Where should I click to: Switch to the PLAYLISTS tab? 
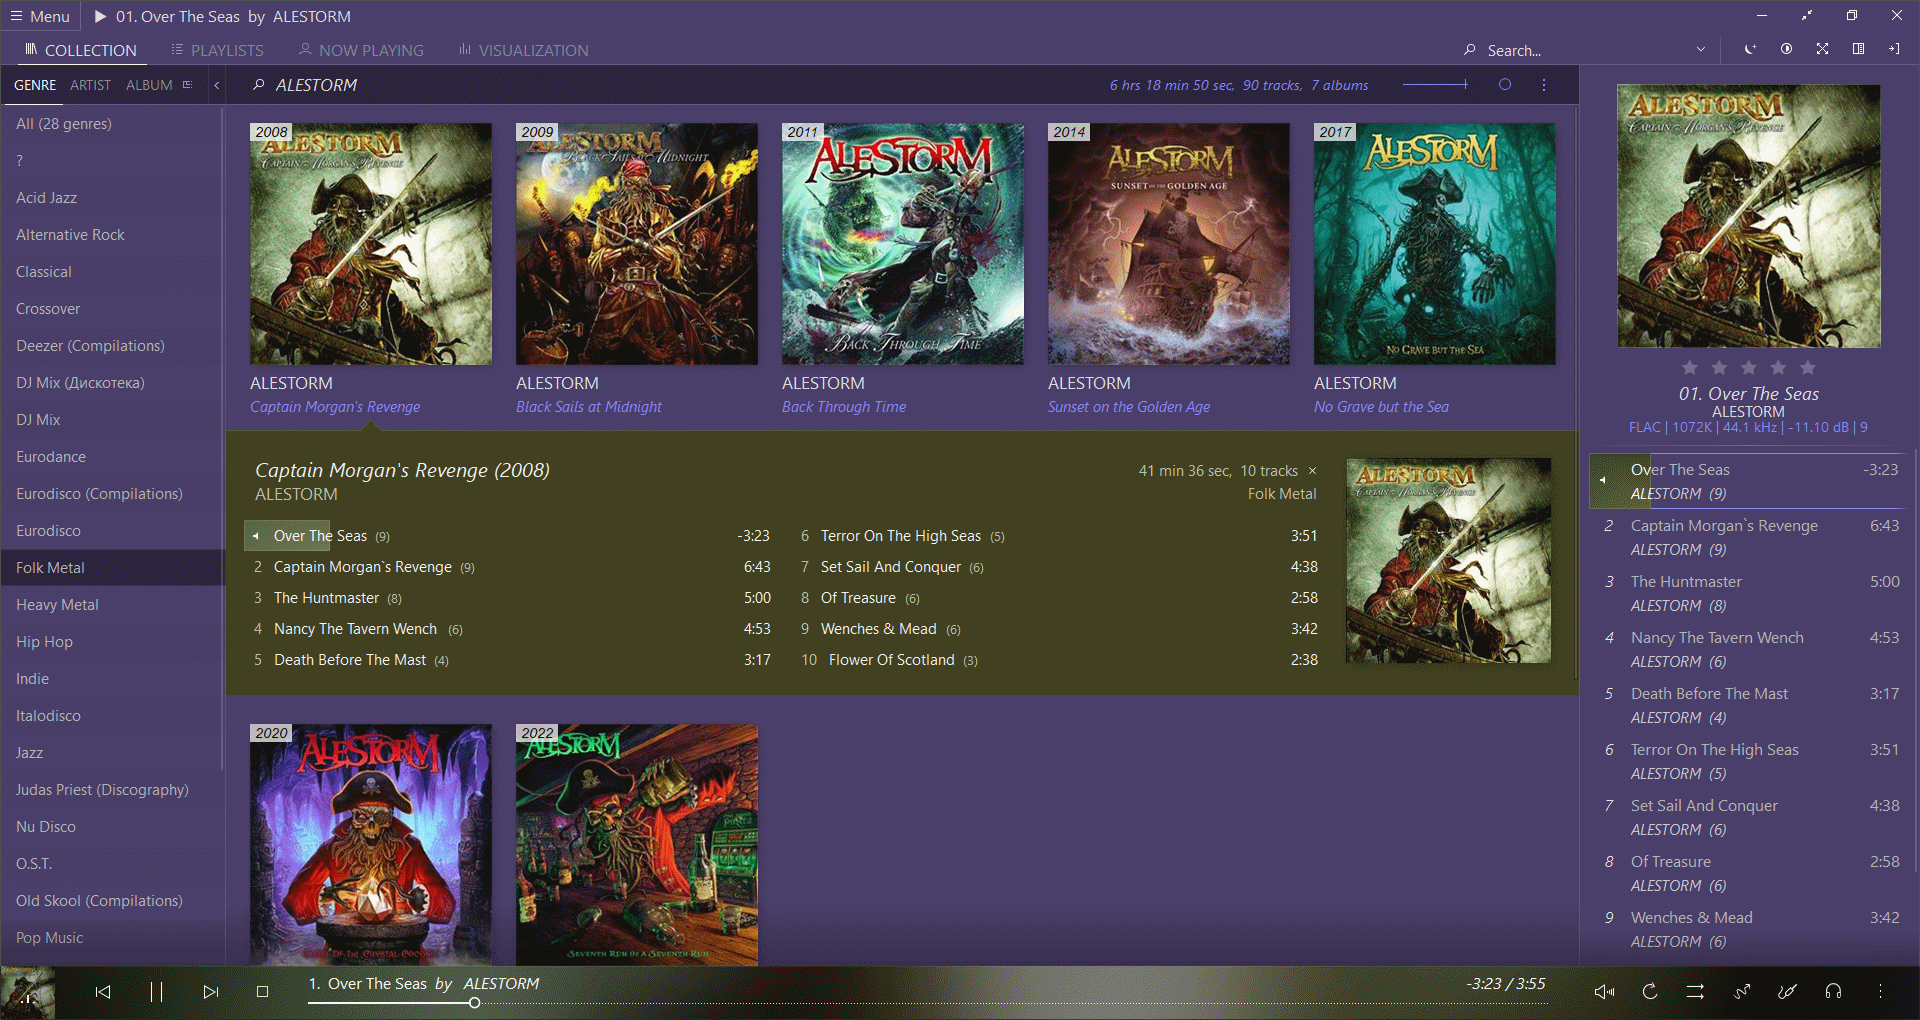tap(217, 50)
